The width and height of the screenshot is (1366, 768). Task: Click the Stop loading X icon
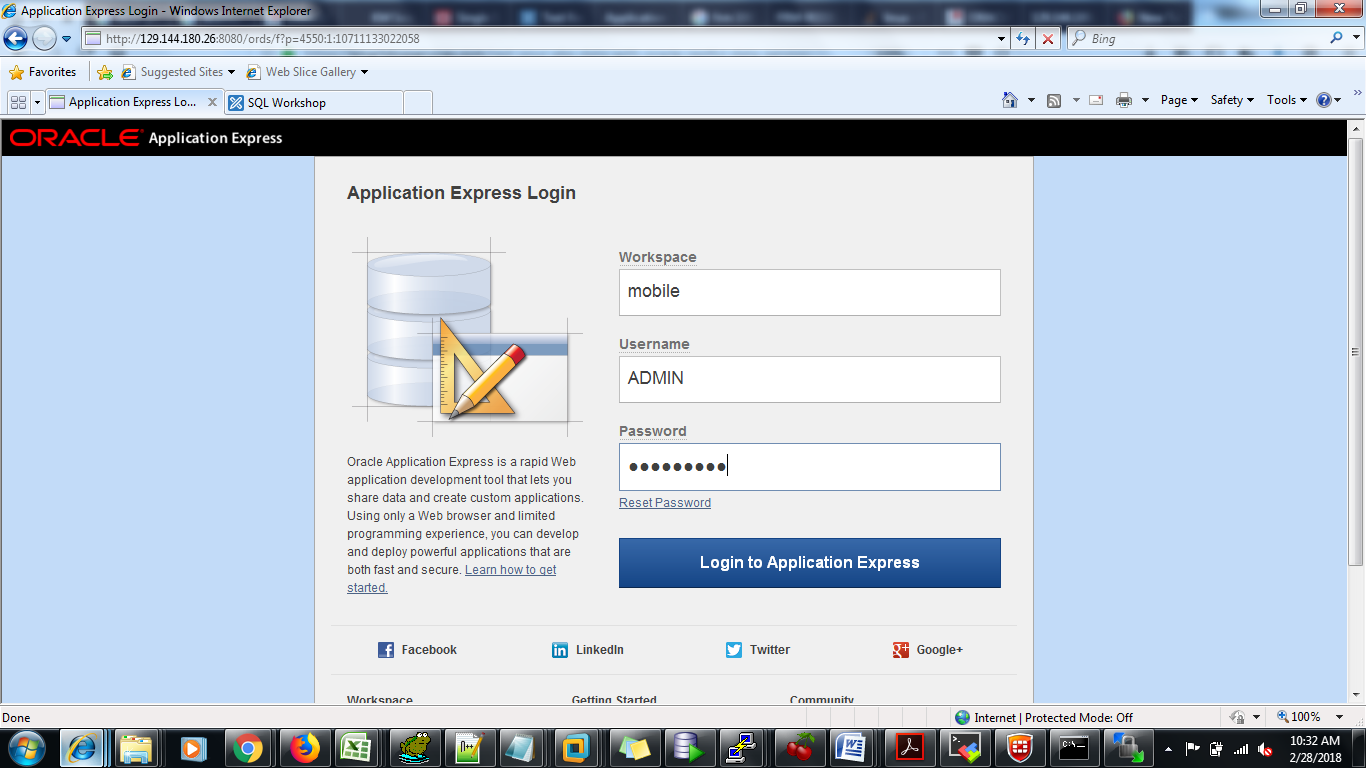pos(1047,39)
